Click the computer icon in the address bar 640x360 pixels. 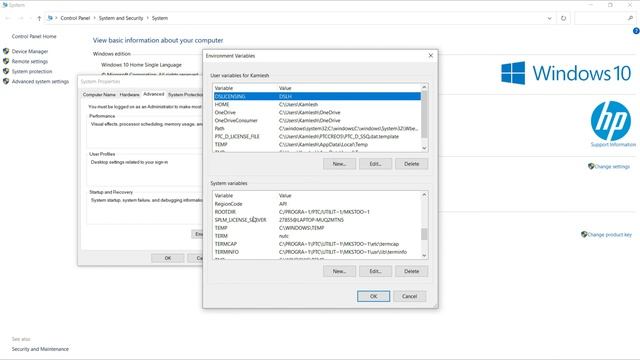click(50, 18)
